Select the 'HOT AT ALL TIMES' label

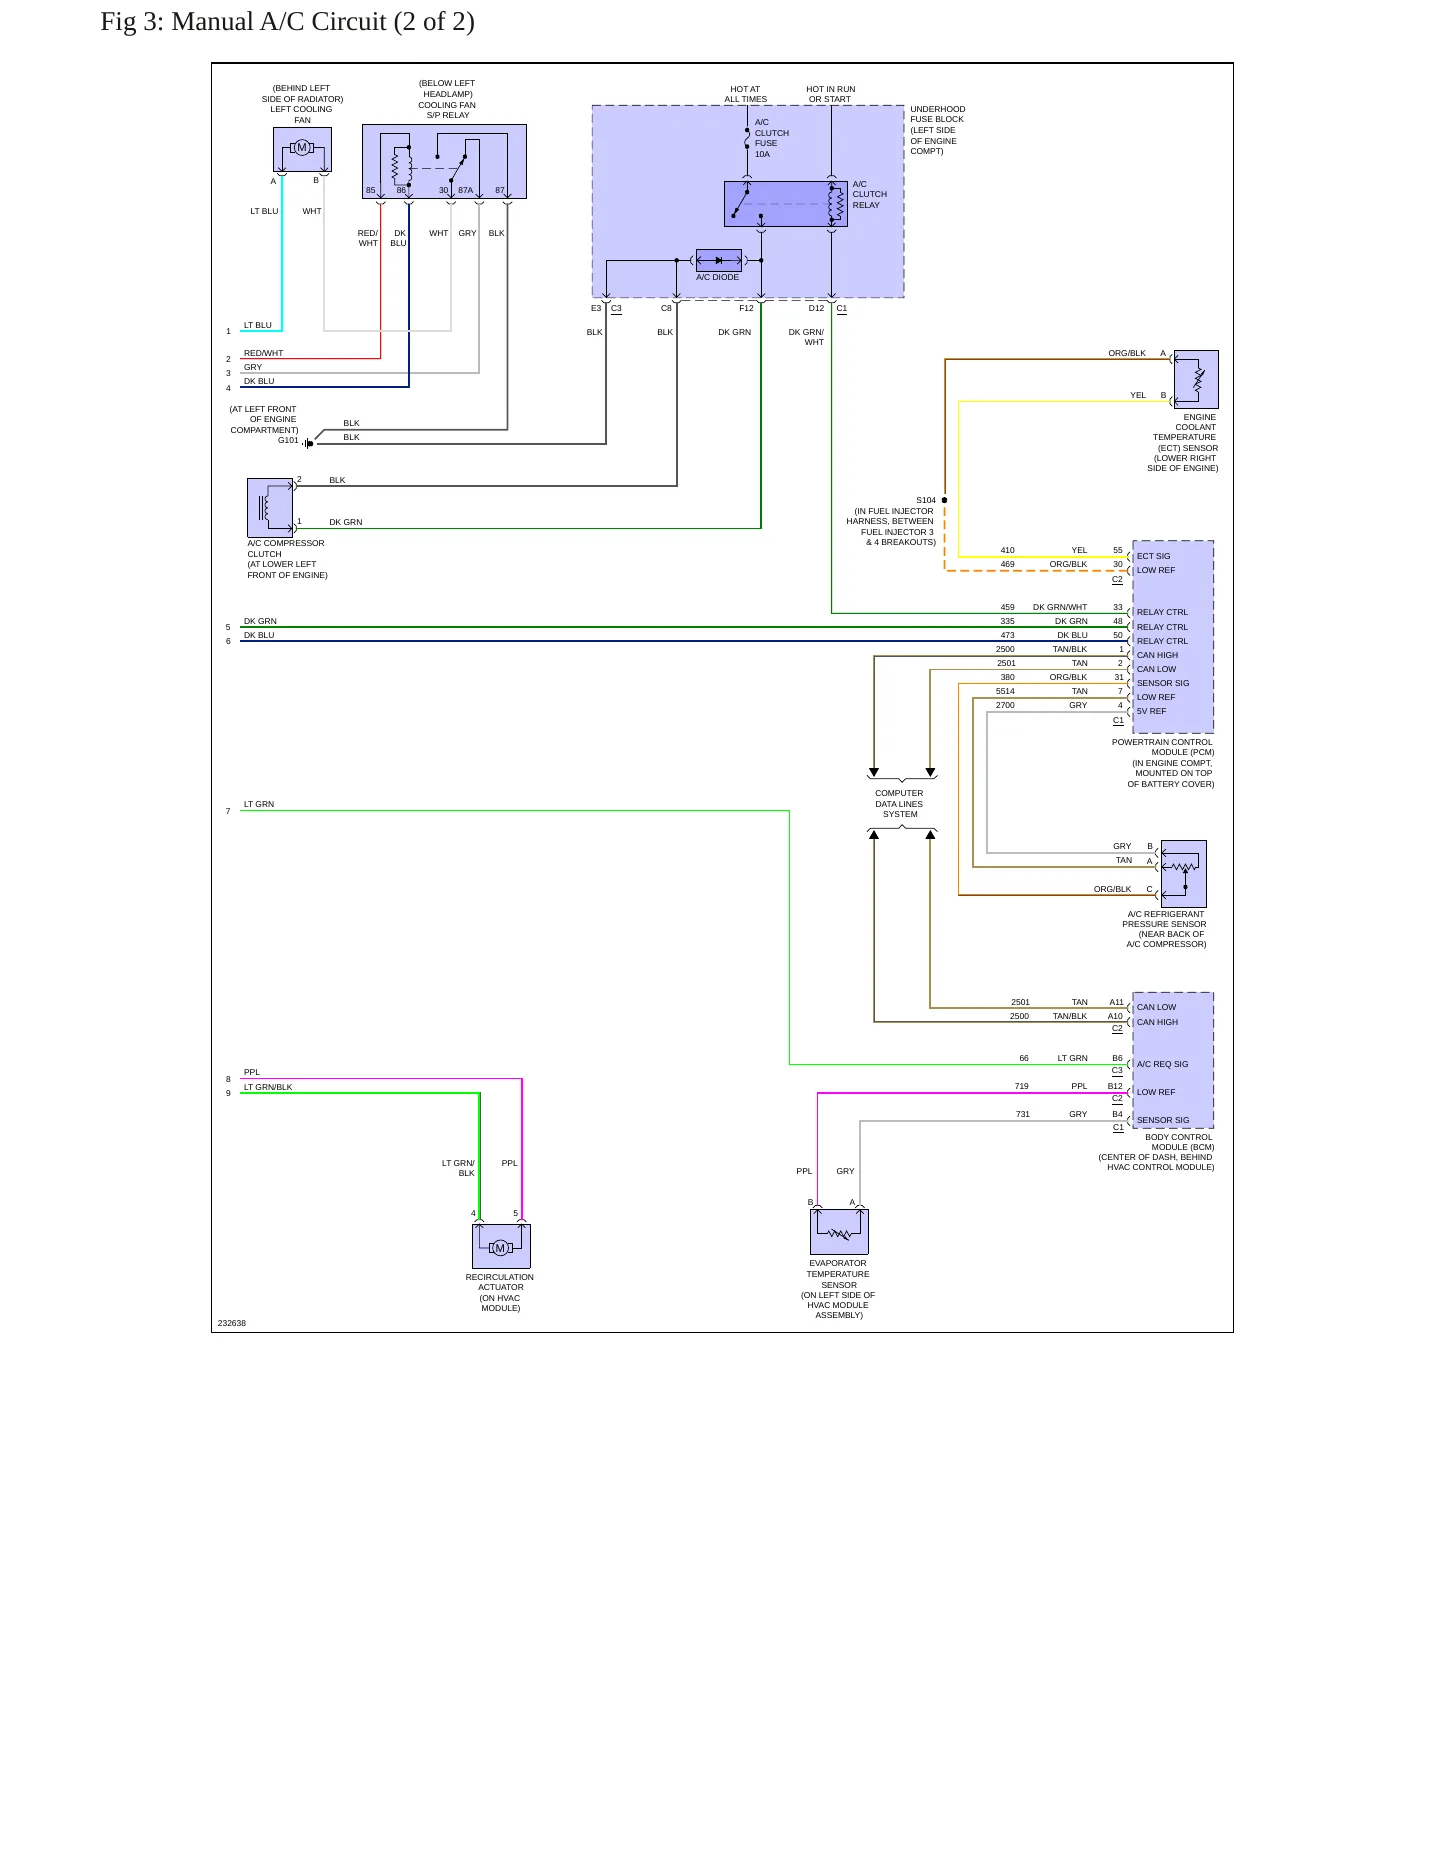(x=745, y=94)
